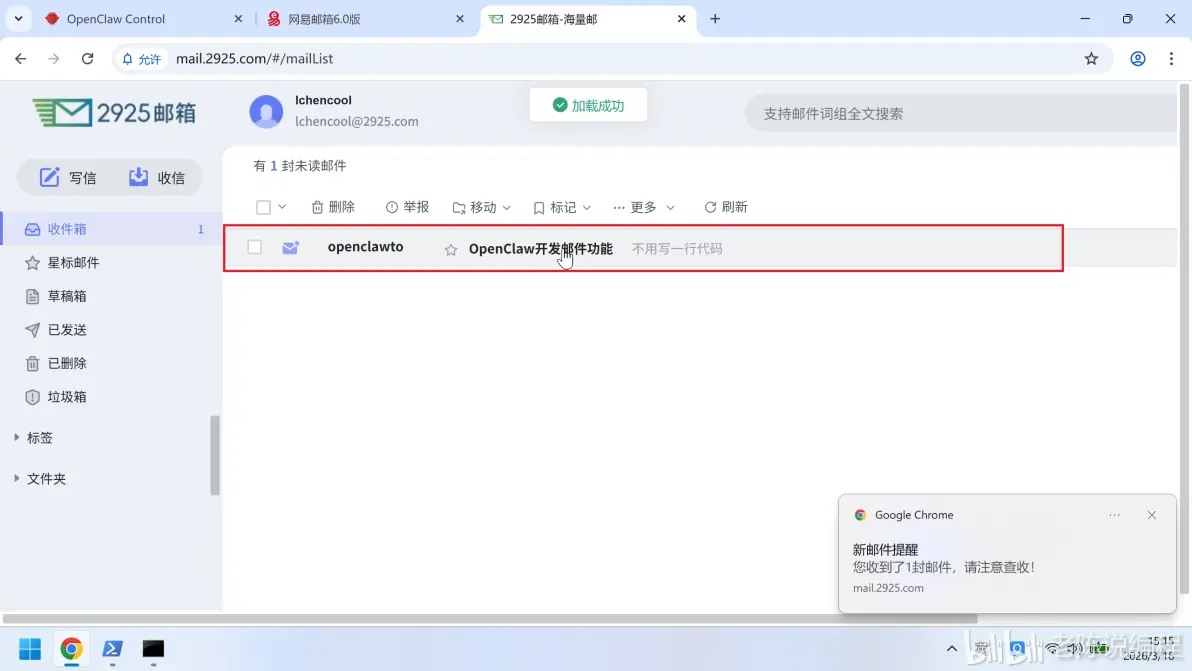Open a new browser tab
1192x671 pixels.
click(x=715, y=19)
